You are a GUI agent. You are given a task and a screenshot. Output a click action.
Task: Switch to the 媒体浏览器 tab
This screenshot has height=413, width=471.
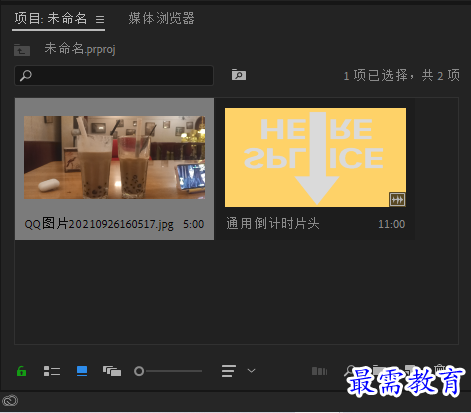(161, 18)
